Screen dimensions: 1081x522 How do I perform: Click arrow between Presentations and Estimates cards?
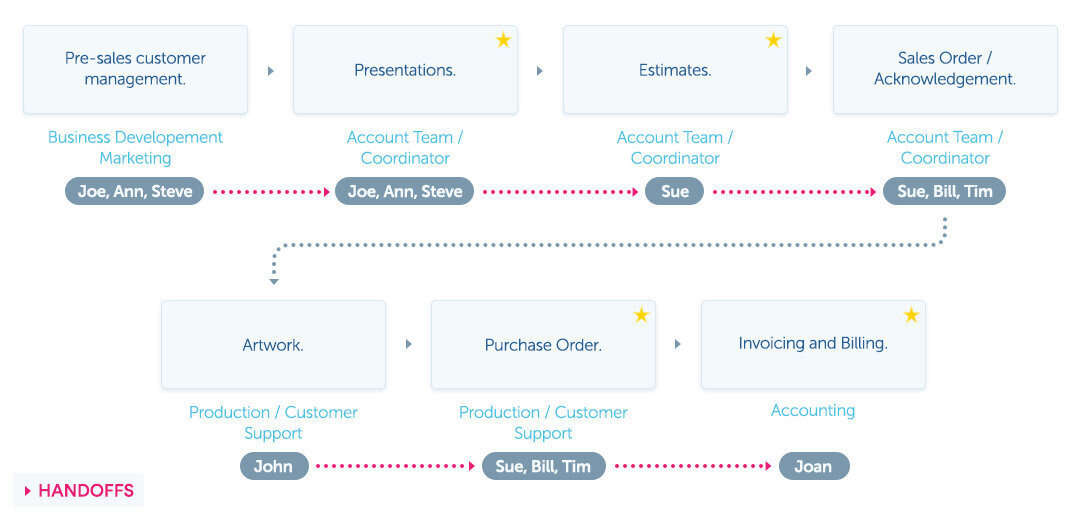point(540,71)
